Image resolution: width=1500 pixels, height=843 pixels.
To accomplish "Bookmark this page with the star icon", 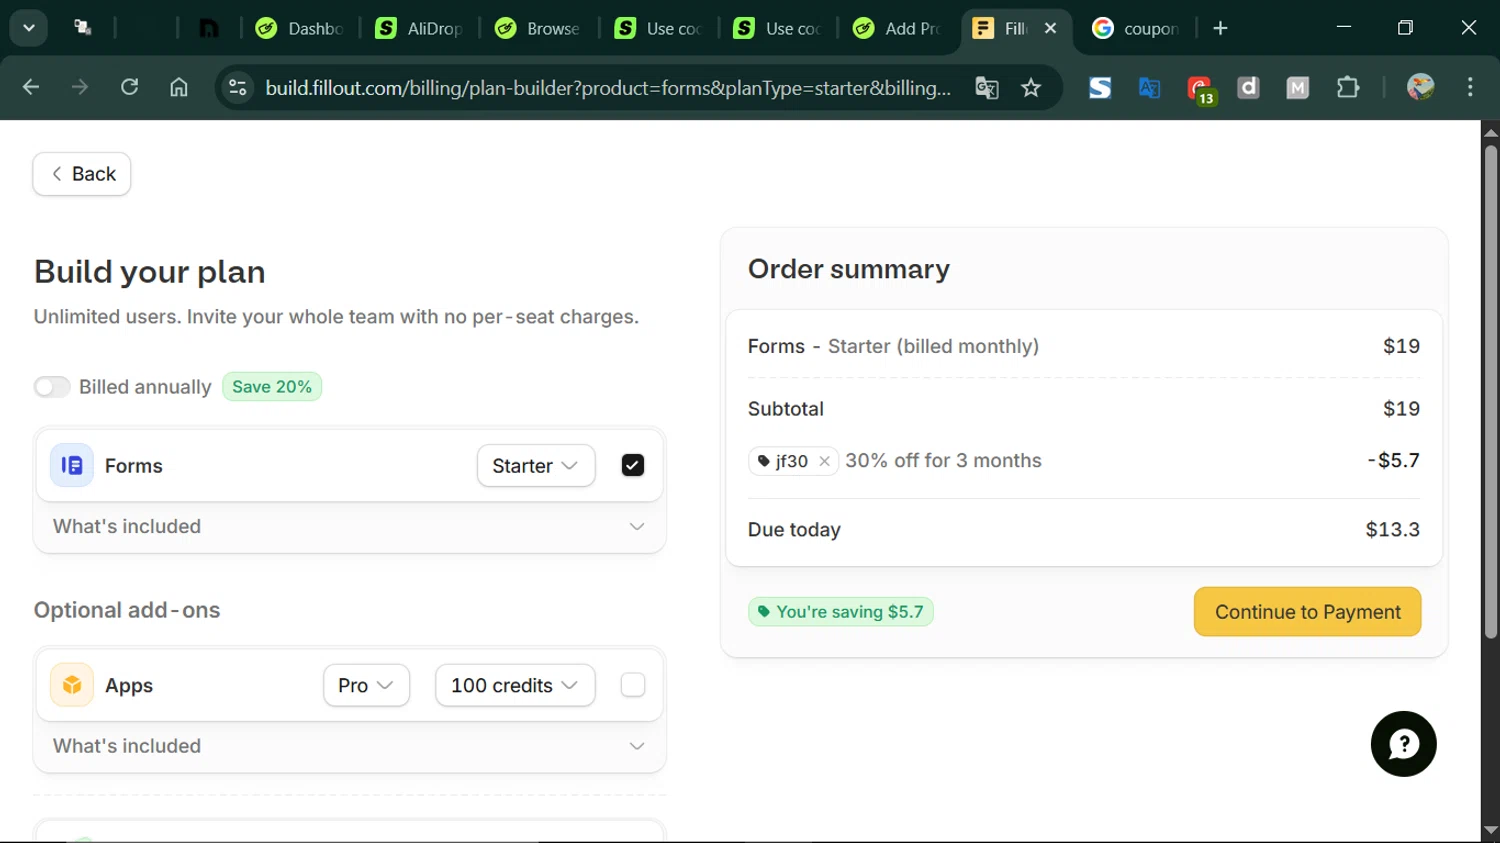I will coord(1031,88).
